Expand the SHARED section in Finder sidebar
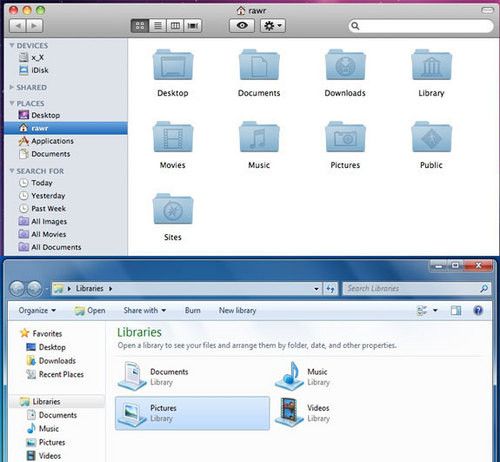 point(12,87)
